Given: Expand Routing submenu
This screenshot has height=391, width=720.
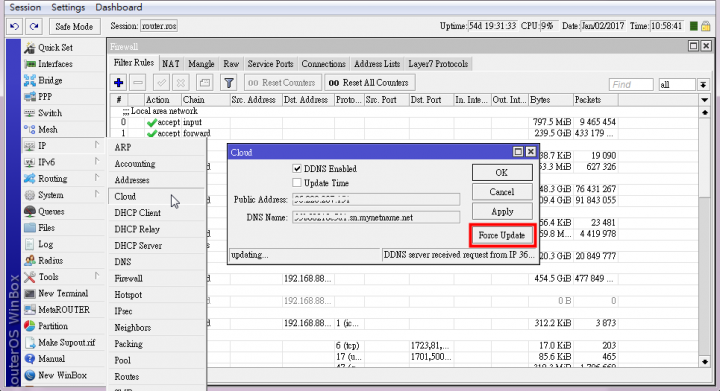Looking at the screenshot, I should [x=64, y=179].
